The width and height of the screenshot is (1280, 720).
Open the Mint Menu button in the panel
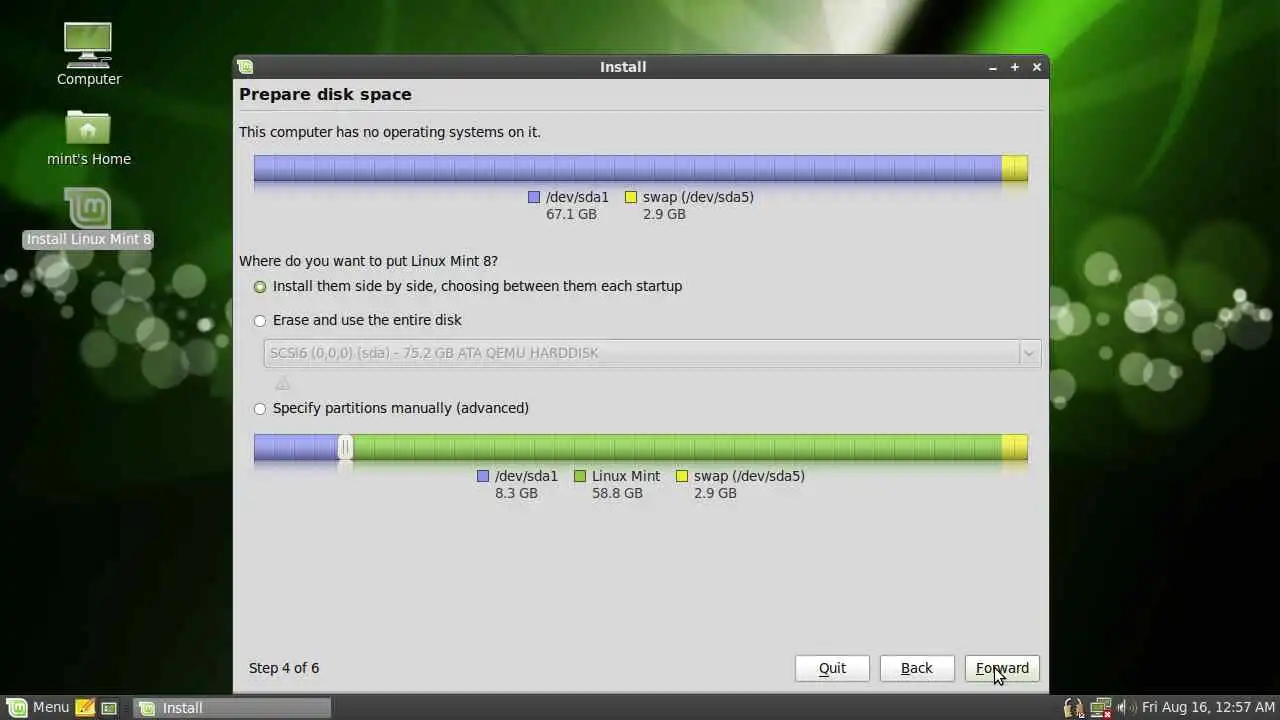point(39,707)
